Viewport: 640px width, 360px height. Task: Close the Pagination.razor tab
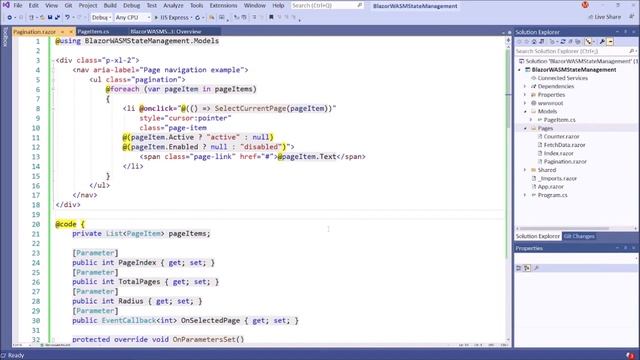point(71,31)
